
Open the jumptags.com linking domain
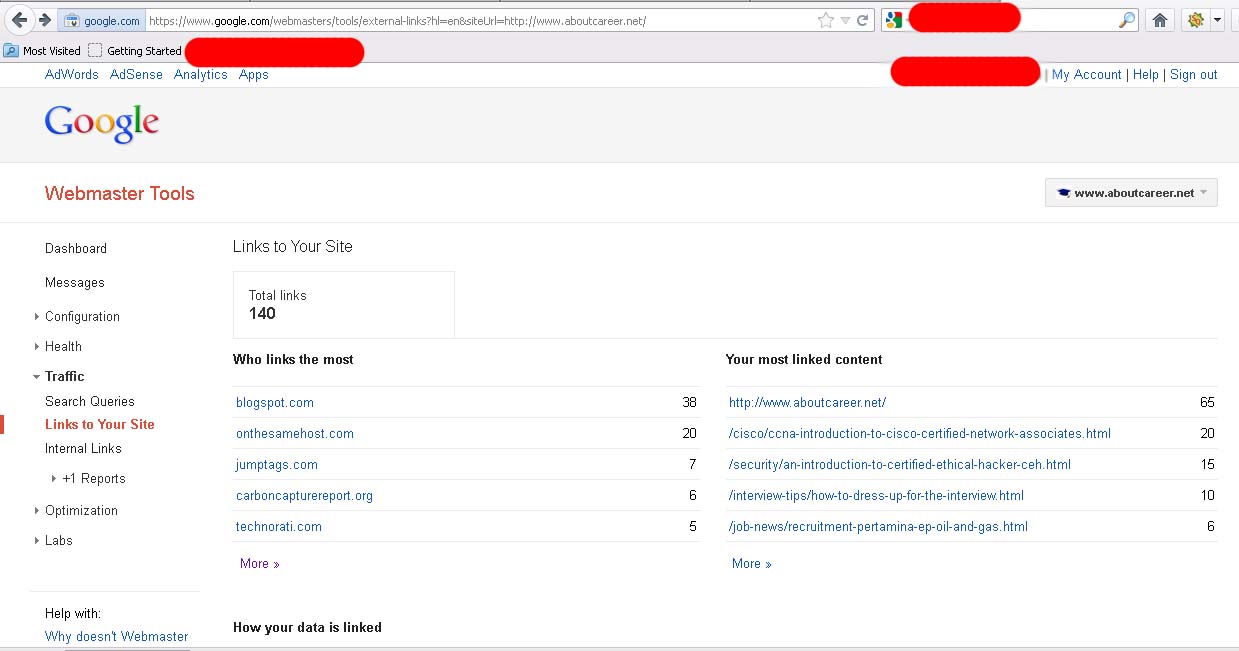tap(277, 465)
